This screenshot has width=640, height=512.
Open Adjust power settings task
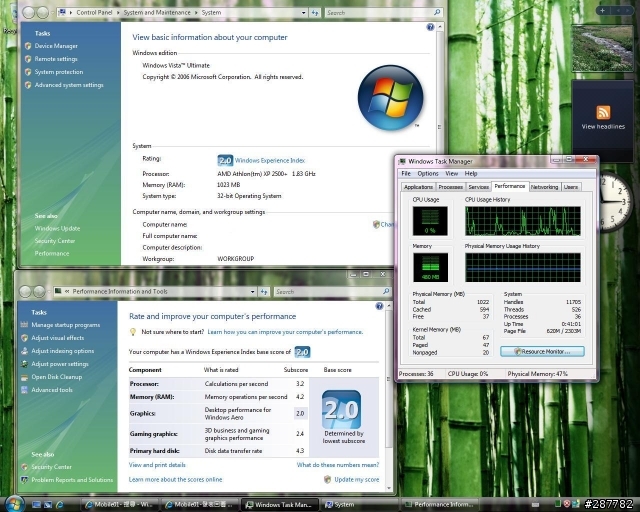(x=60, y=364)
